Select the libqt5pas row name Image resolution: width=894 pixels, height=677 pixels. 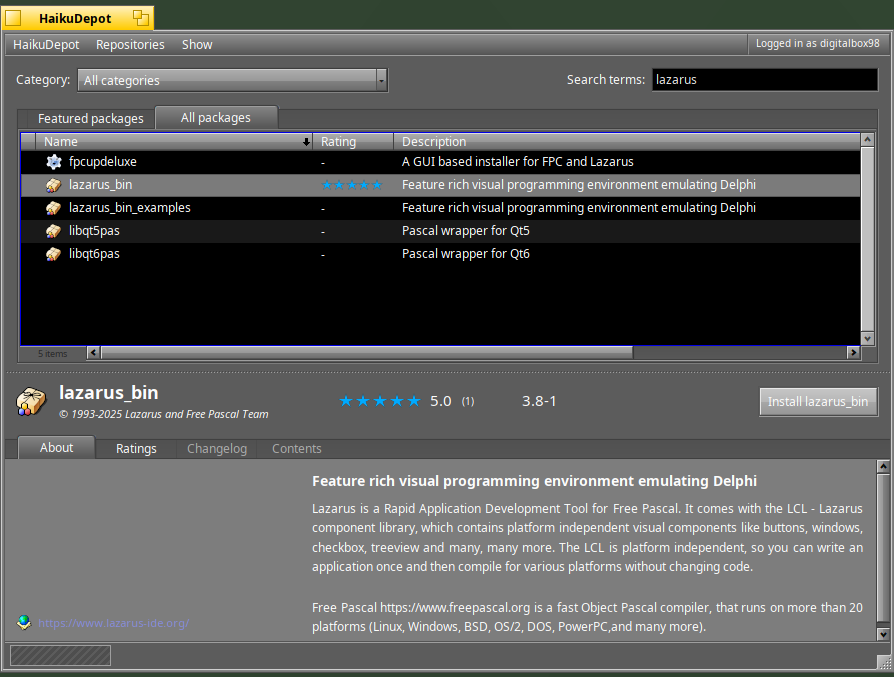pyautogui.click(x=94, y=231)
